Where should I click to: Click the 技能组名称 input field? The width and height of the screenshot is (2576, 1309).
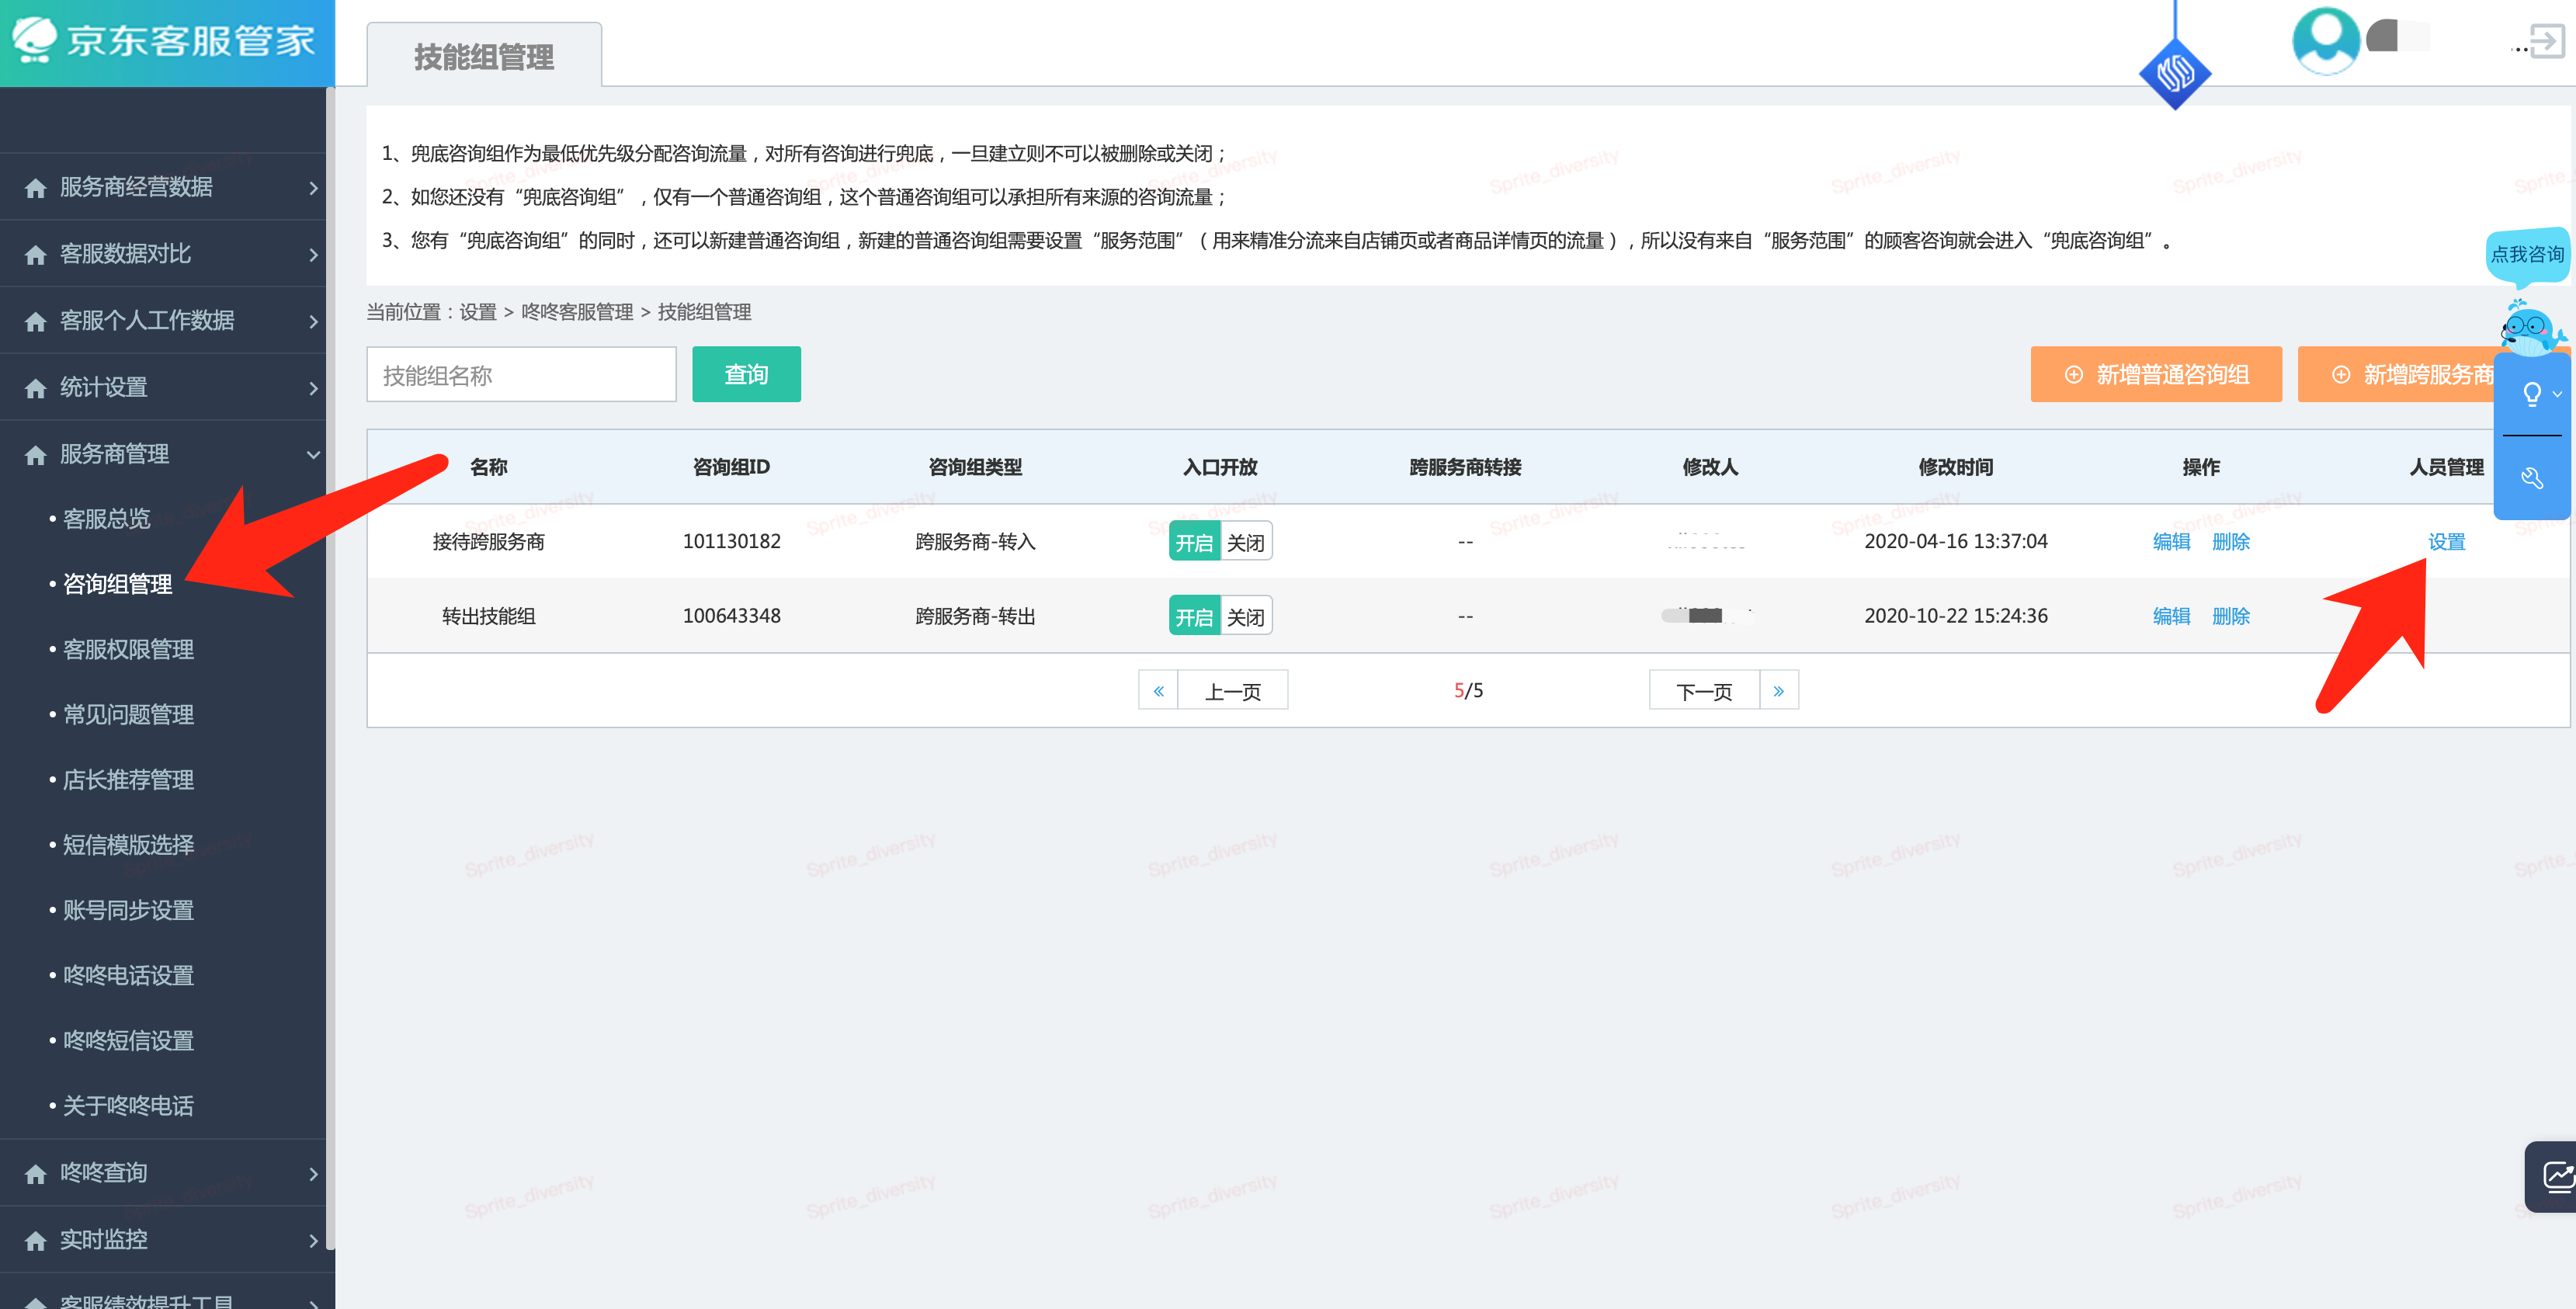[x=520, y=374]
